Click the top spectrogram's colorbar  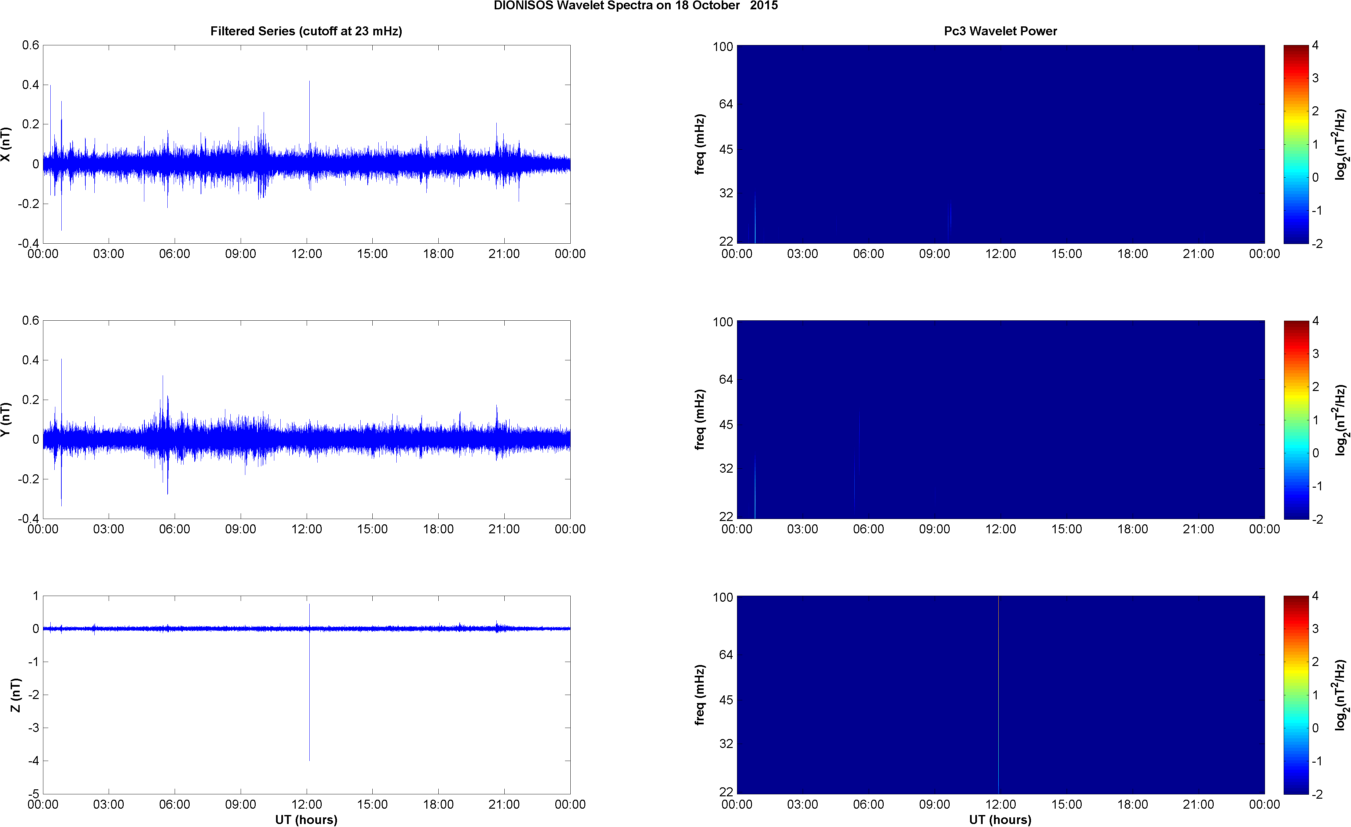pyautogui.click(x=1295, y=144)
